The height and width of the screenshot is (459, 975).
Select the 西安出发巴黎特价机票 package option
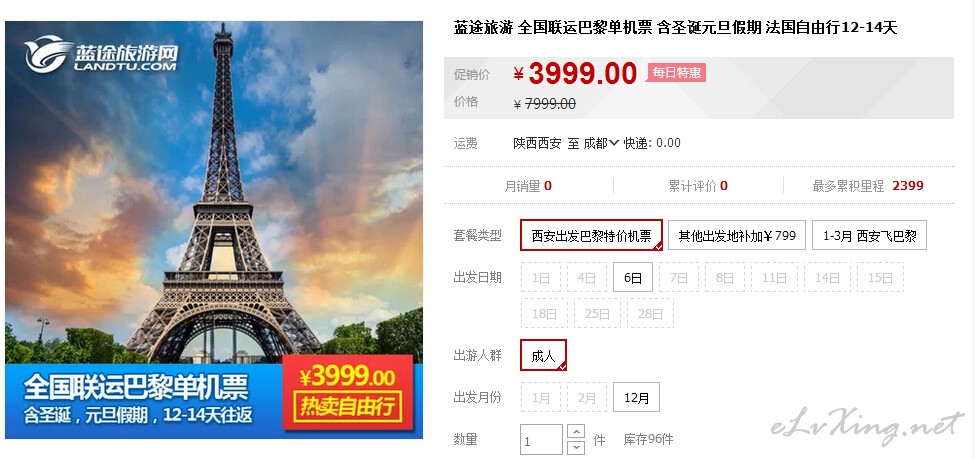click(591, 235)
